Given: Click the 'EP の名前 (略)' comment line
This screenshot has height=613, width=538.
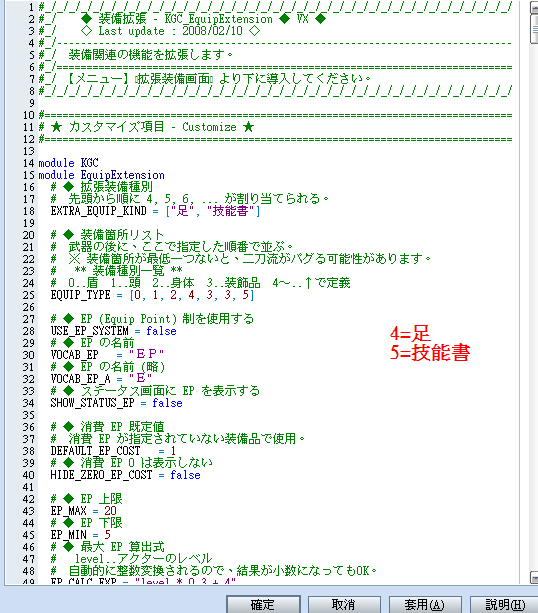Looking at the screenshot, I should [x=108, y=367].
